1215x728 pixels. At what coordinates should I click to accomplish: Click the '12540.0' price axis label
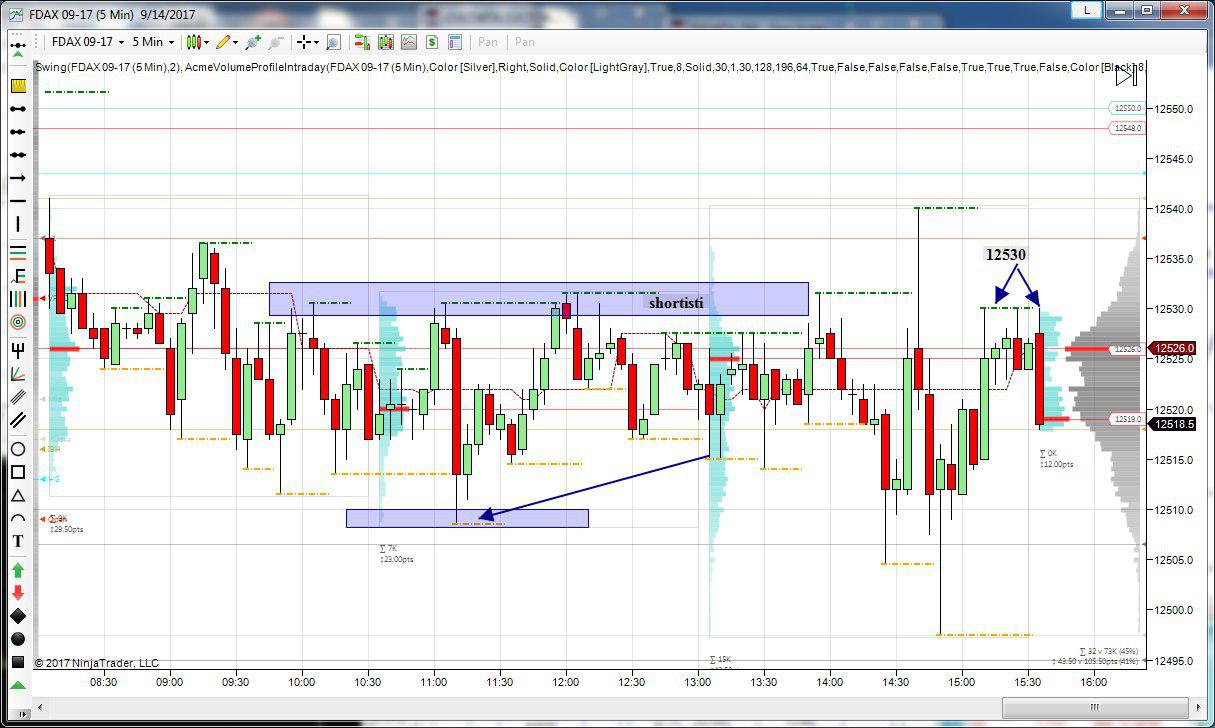tap(1175, 209)
